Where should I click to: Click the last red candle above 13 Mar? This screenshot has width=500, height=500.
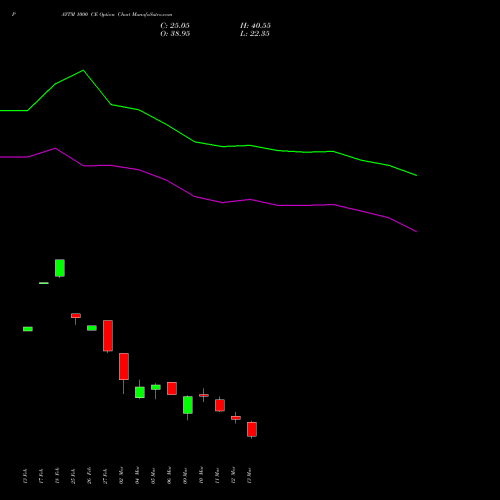[x=252, y=429]
